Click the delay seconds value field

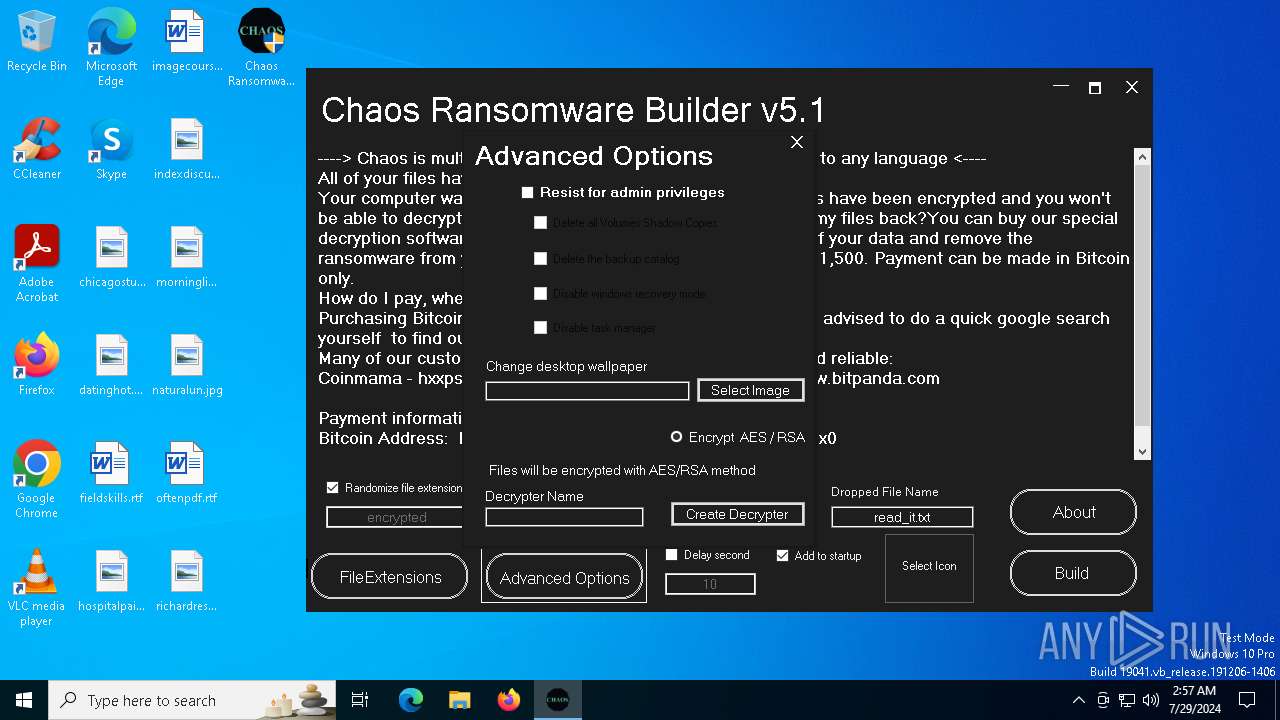point(710,584)
